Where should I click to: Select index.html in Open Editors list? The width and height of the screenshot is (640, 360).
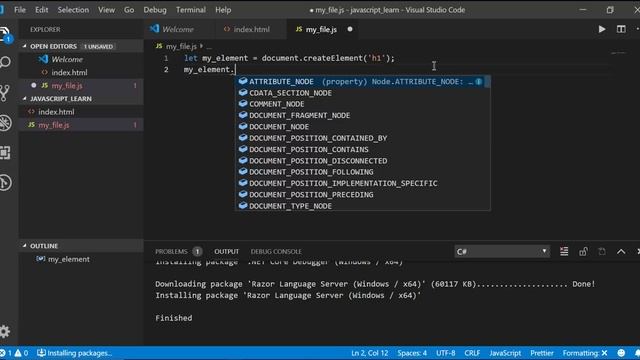coord(82,72)
